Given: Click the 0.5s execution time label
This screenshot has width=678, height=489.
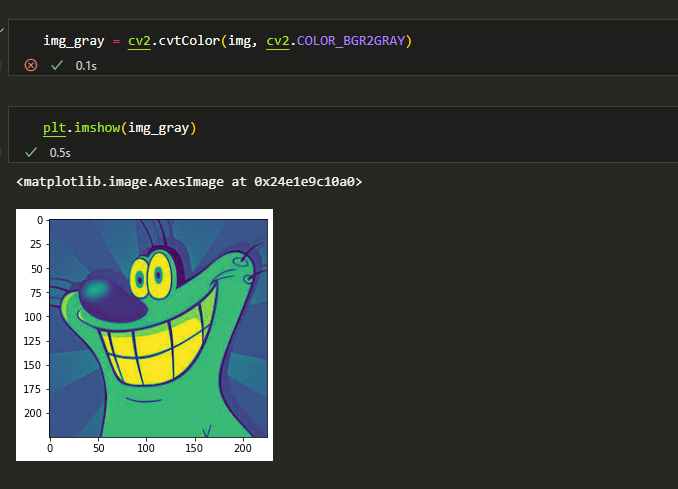Looking at the screenshot, I should point(60,153).
